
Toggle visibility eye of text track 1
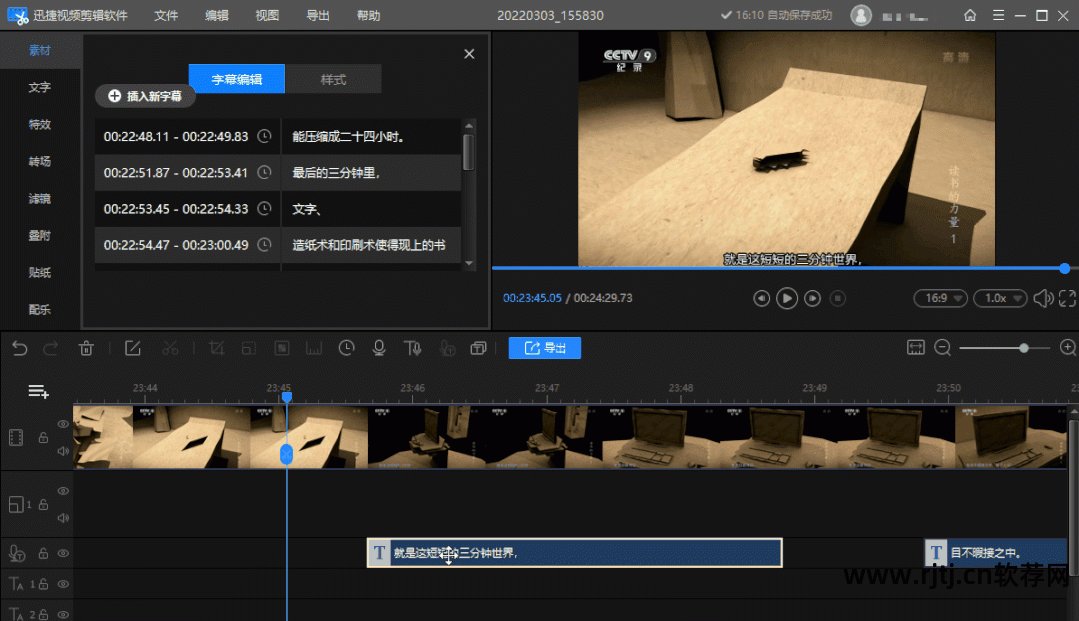pyautogui.click(x=63, y=584)
